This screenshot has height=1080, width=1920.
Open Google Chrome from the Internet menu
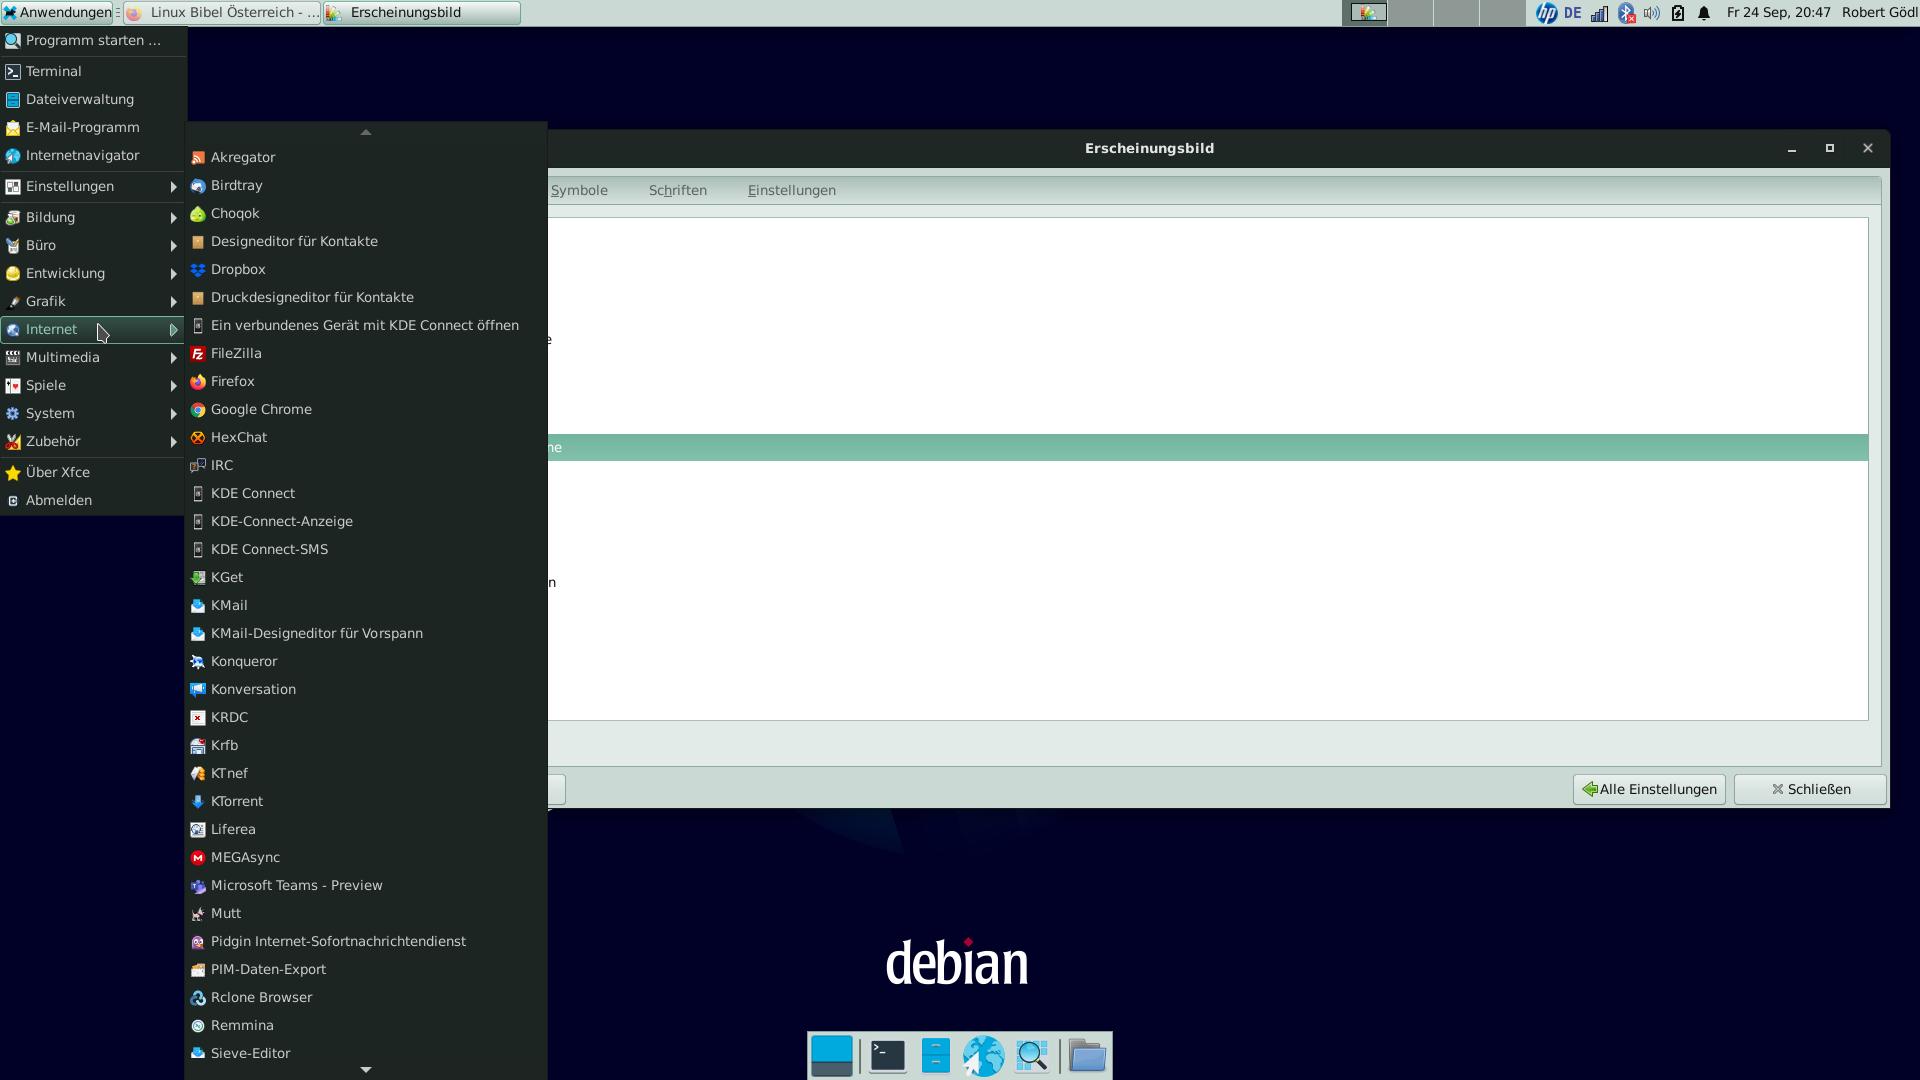(261, 409)
